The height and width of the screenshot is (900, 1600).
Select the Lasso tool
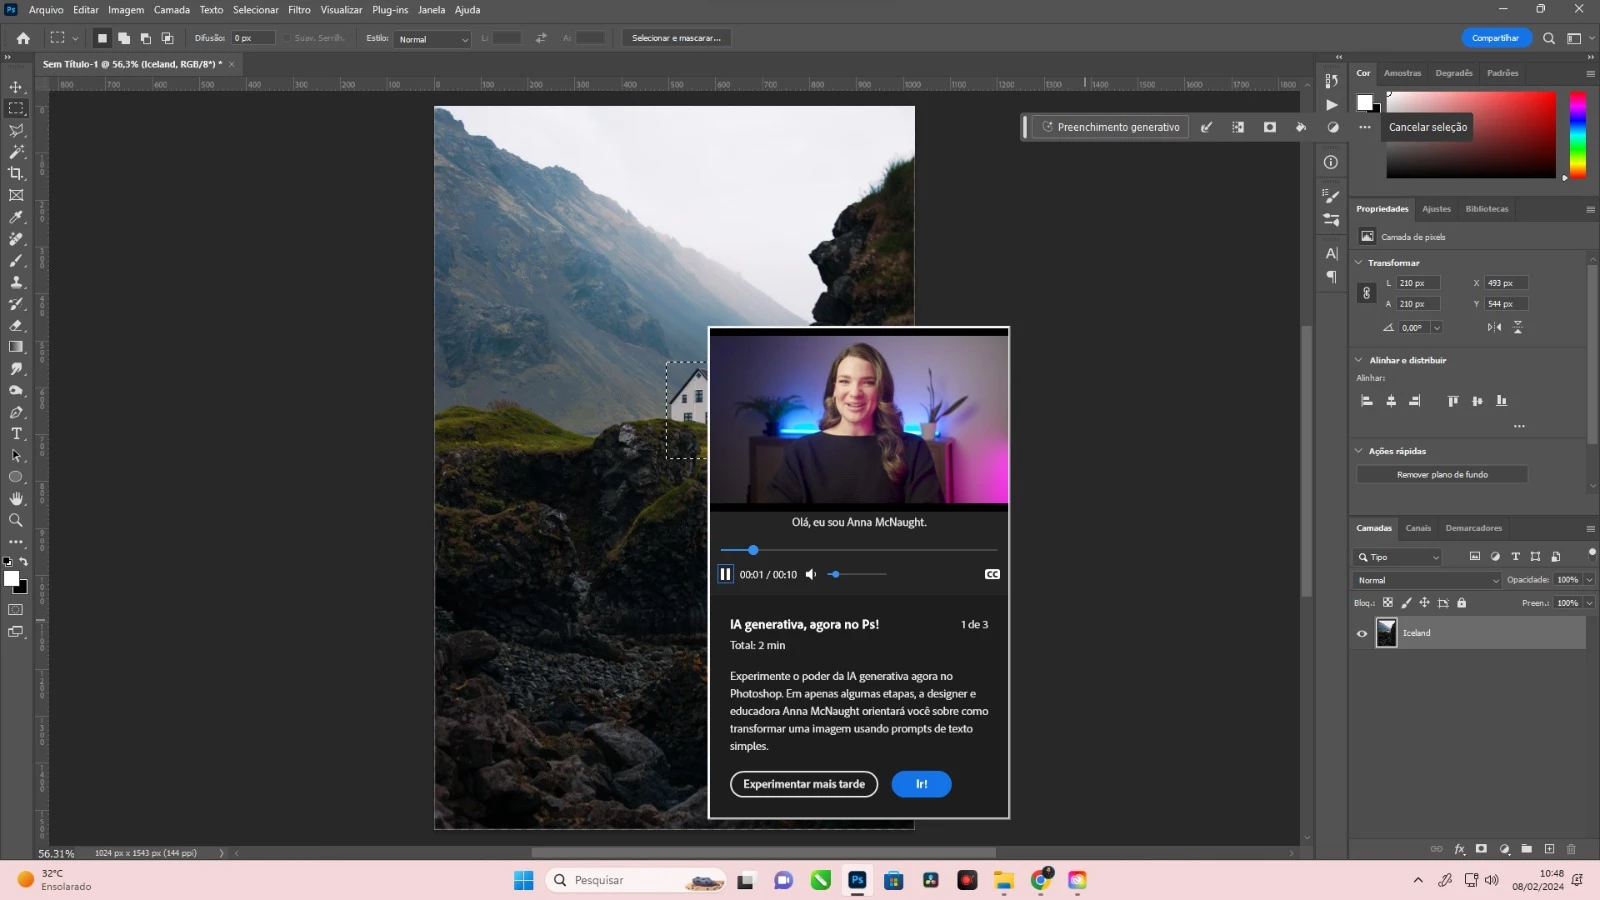(x=16, y=130)
